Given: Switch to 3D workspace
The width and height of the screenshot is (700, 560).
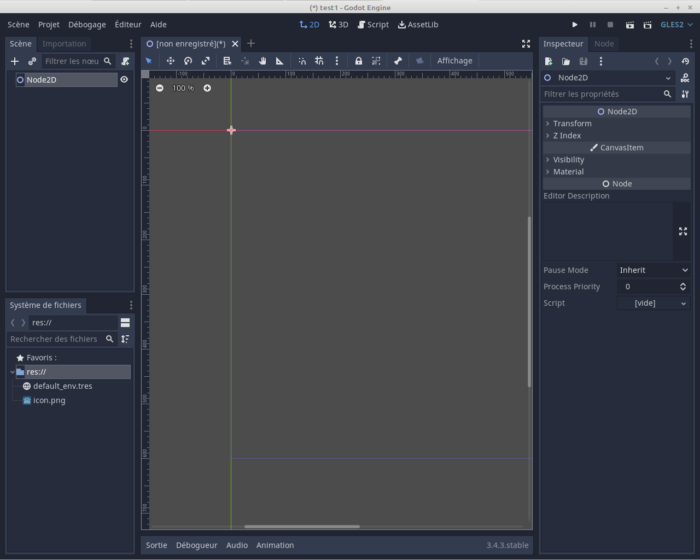Looking at the screenshot, I should click(x=338, y=25).
